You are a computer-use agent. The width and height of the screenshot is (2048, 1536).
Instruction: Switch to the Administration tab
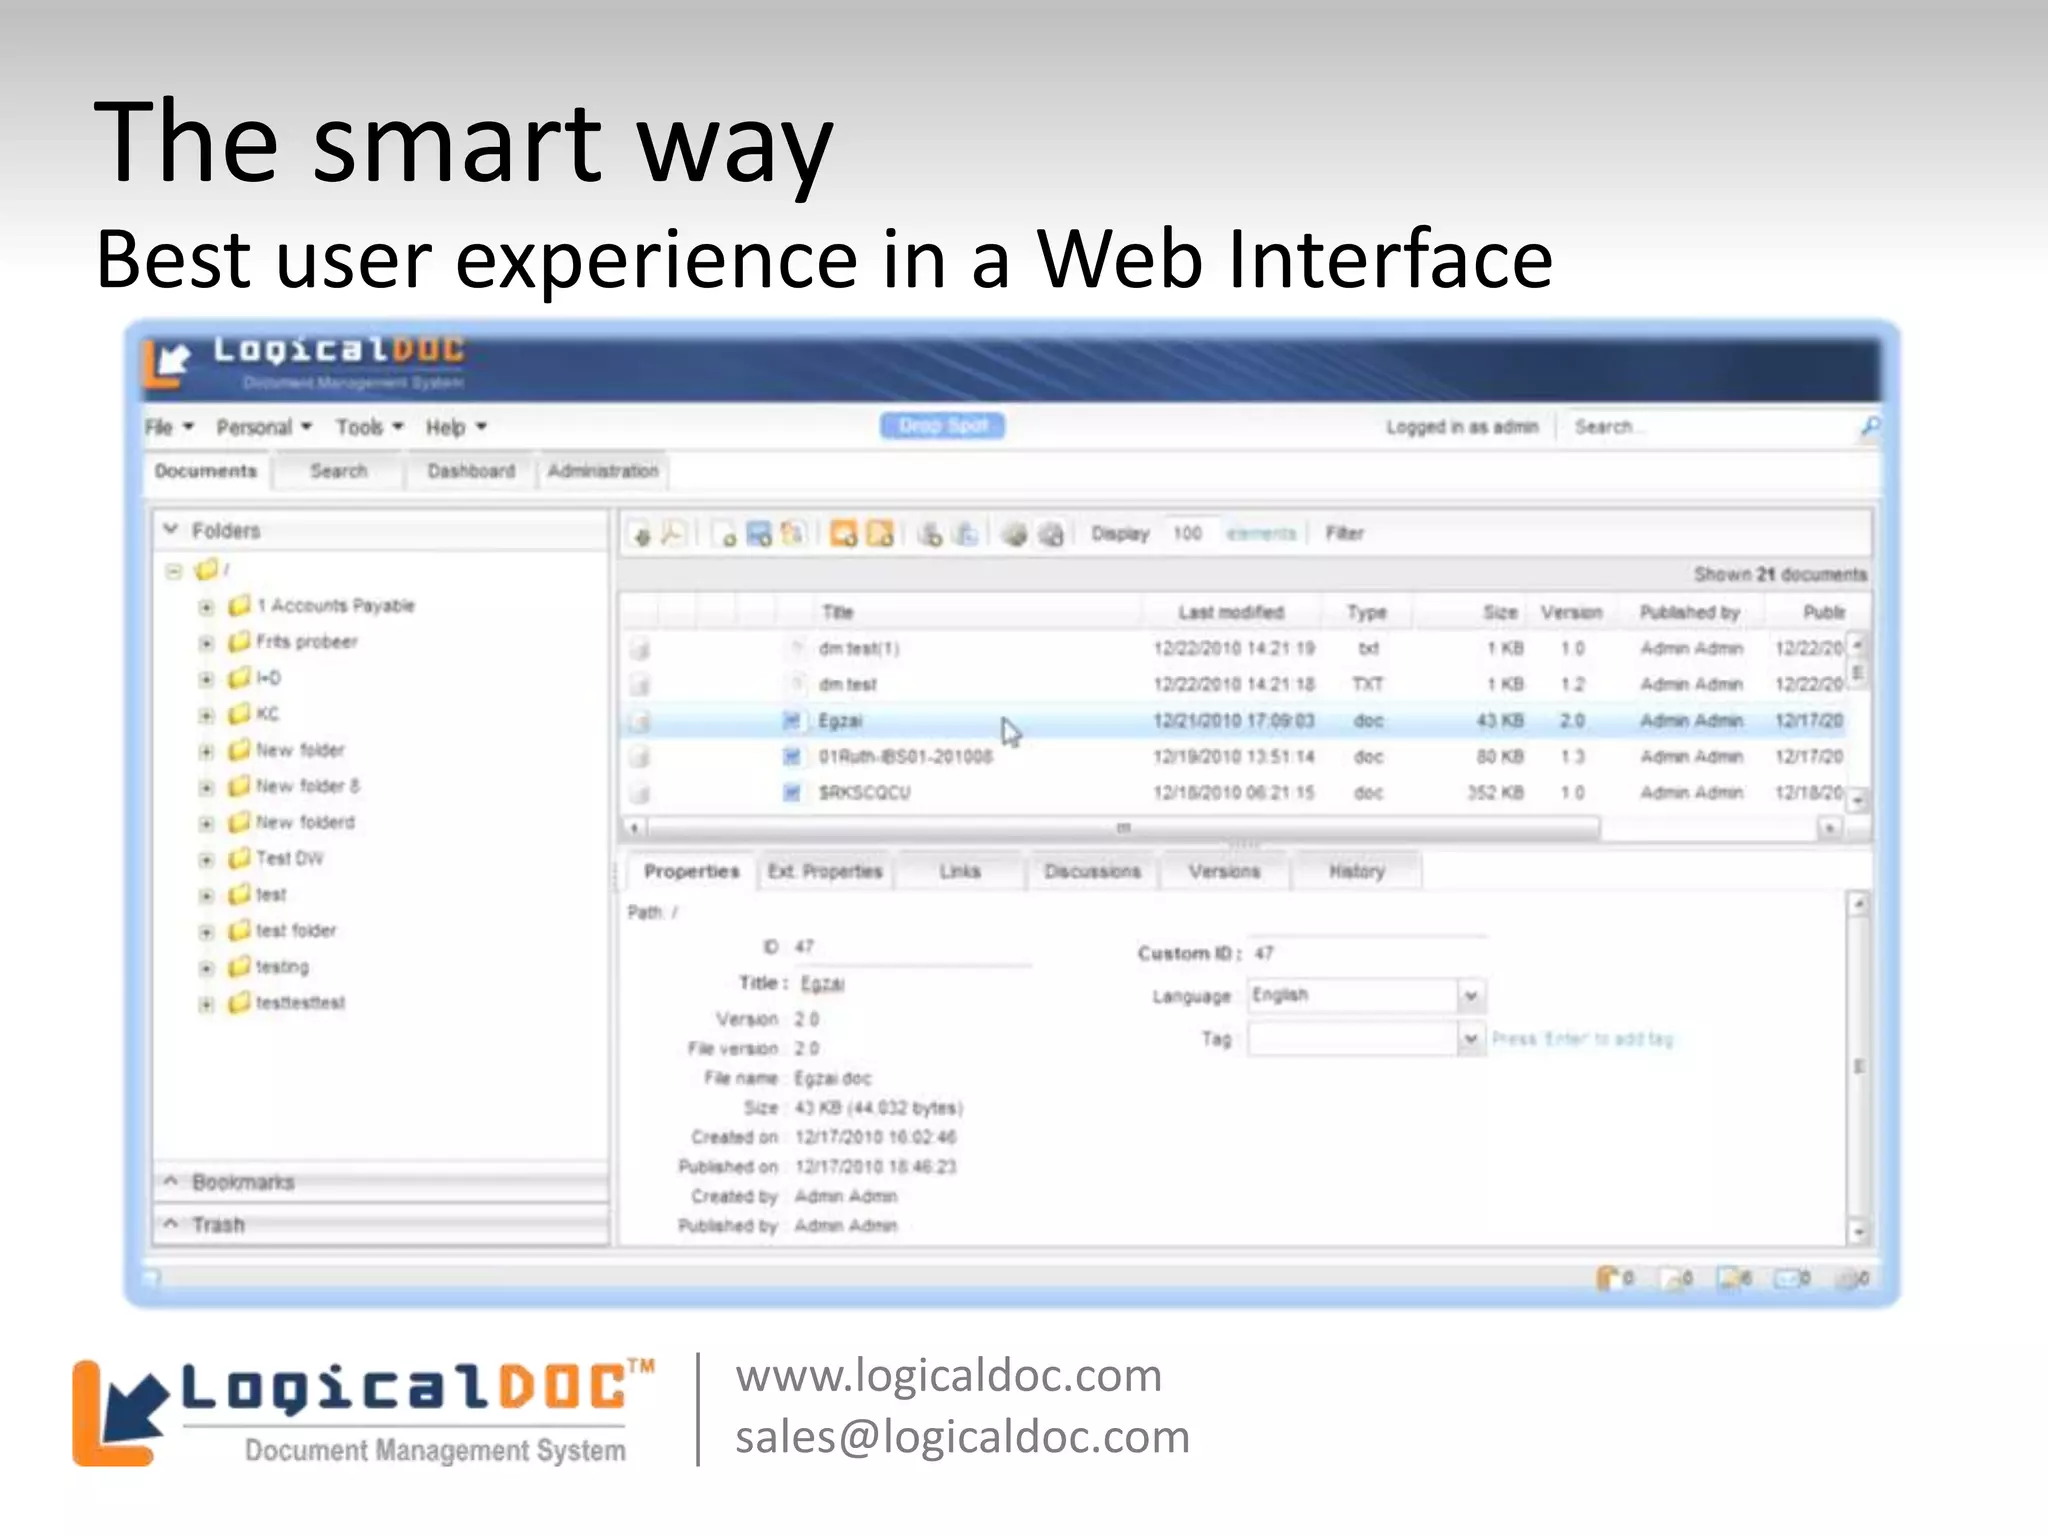click(x=603, y=471)
